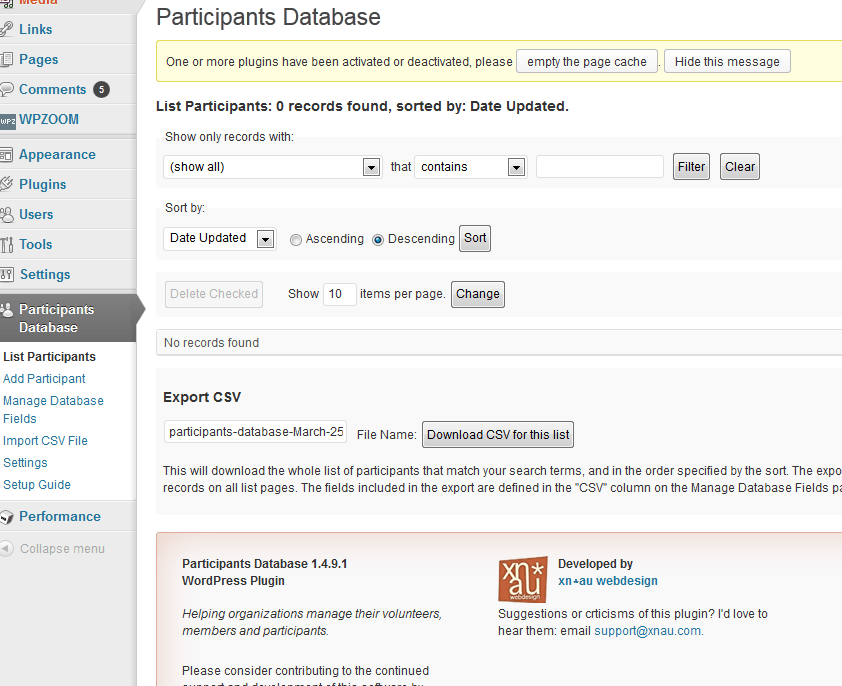842x686 pixels.
Task: Open the Date Updated sort dropdown
Action: click(220, 239)
